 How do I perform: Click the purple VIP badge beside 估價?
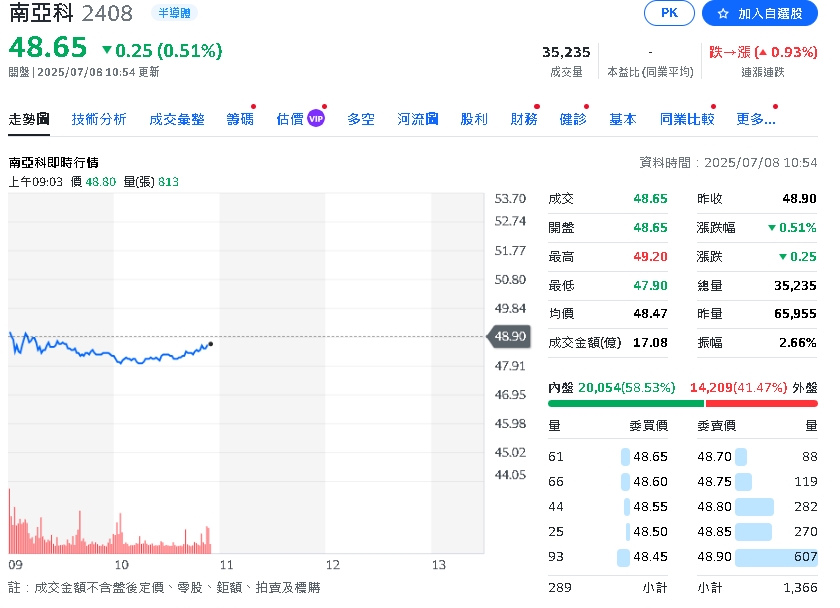(316, 119)
